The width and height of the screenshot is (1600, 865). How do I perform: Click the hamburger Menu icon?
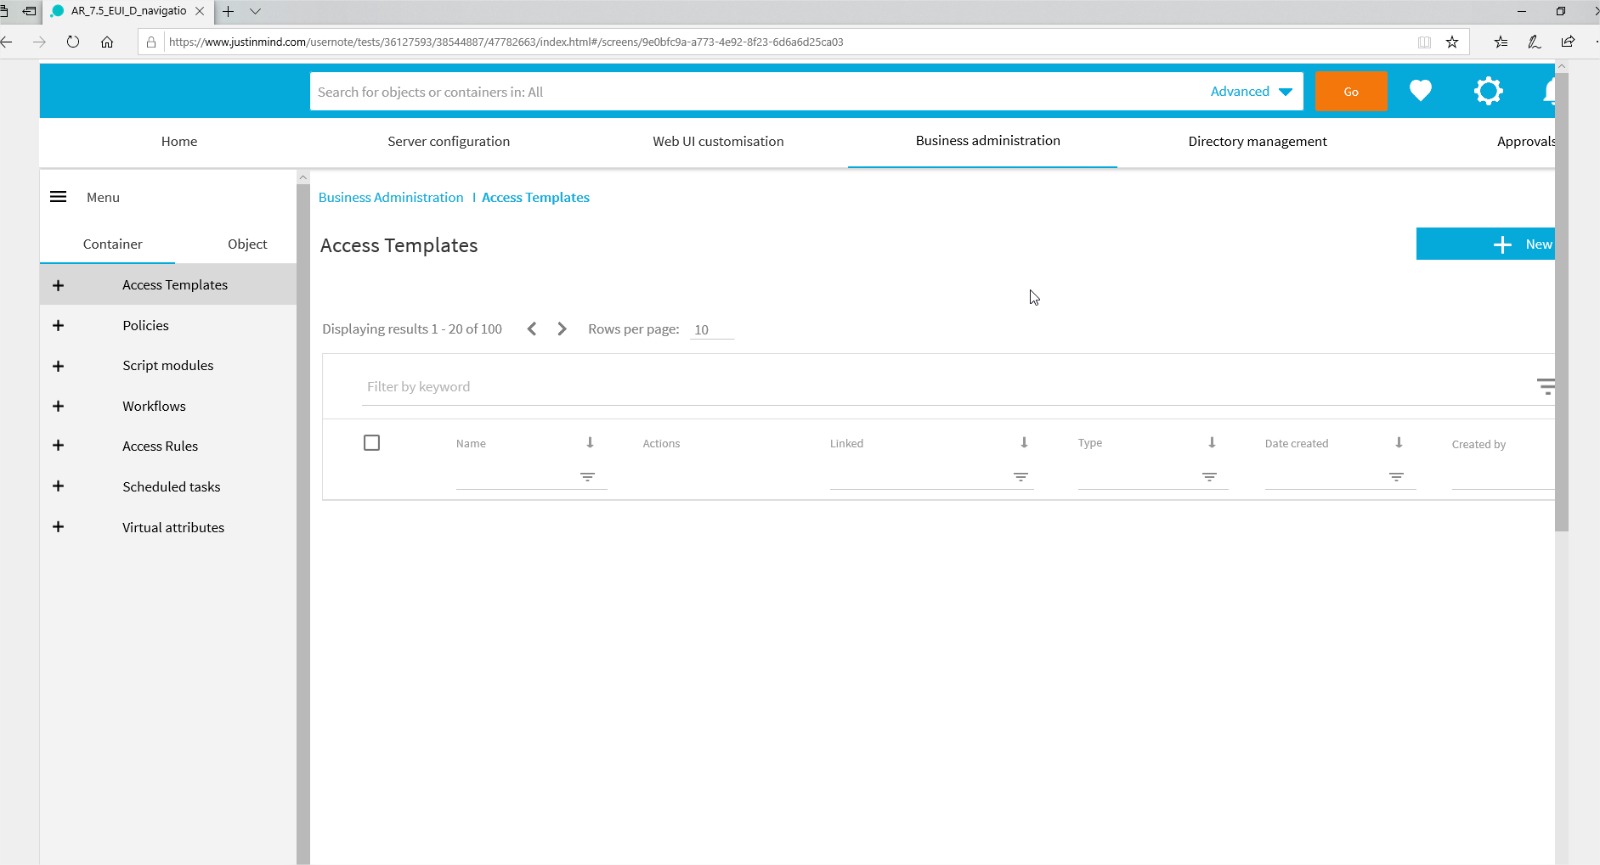(x=58, y=197)
